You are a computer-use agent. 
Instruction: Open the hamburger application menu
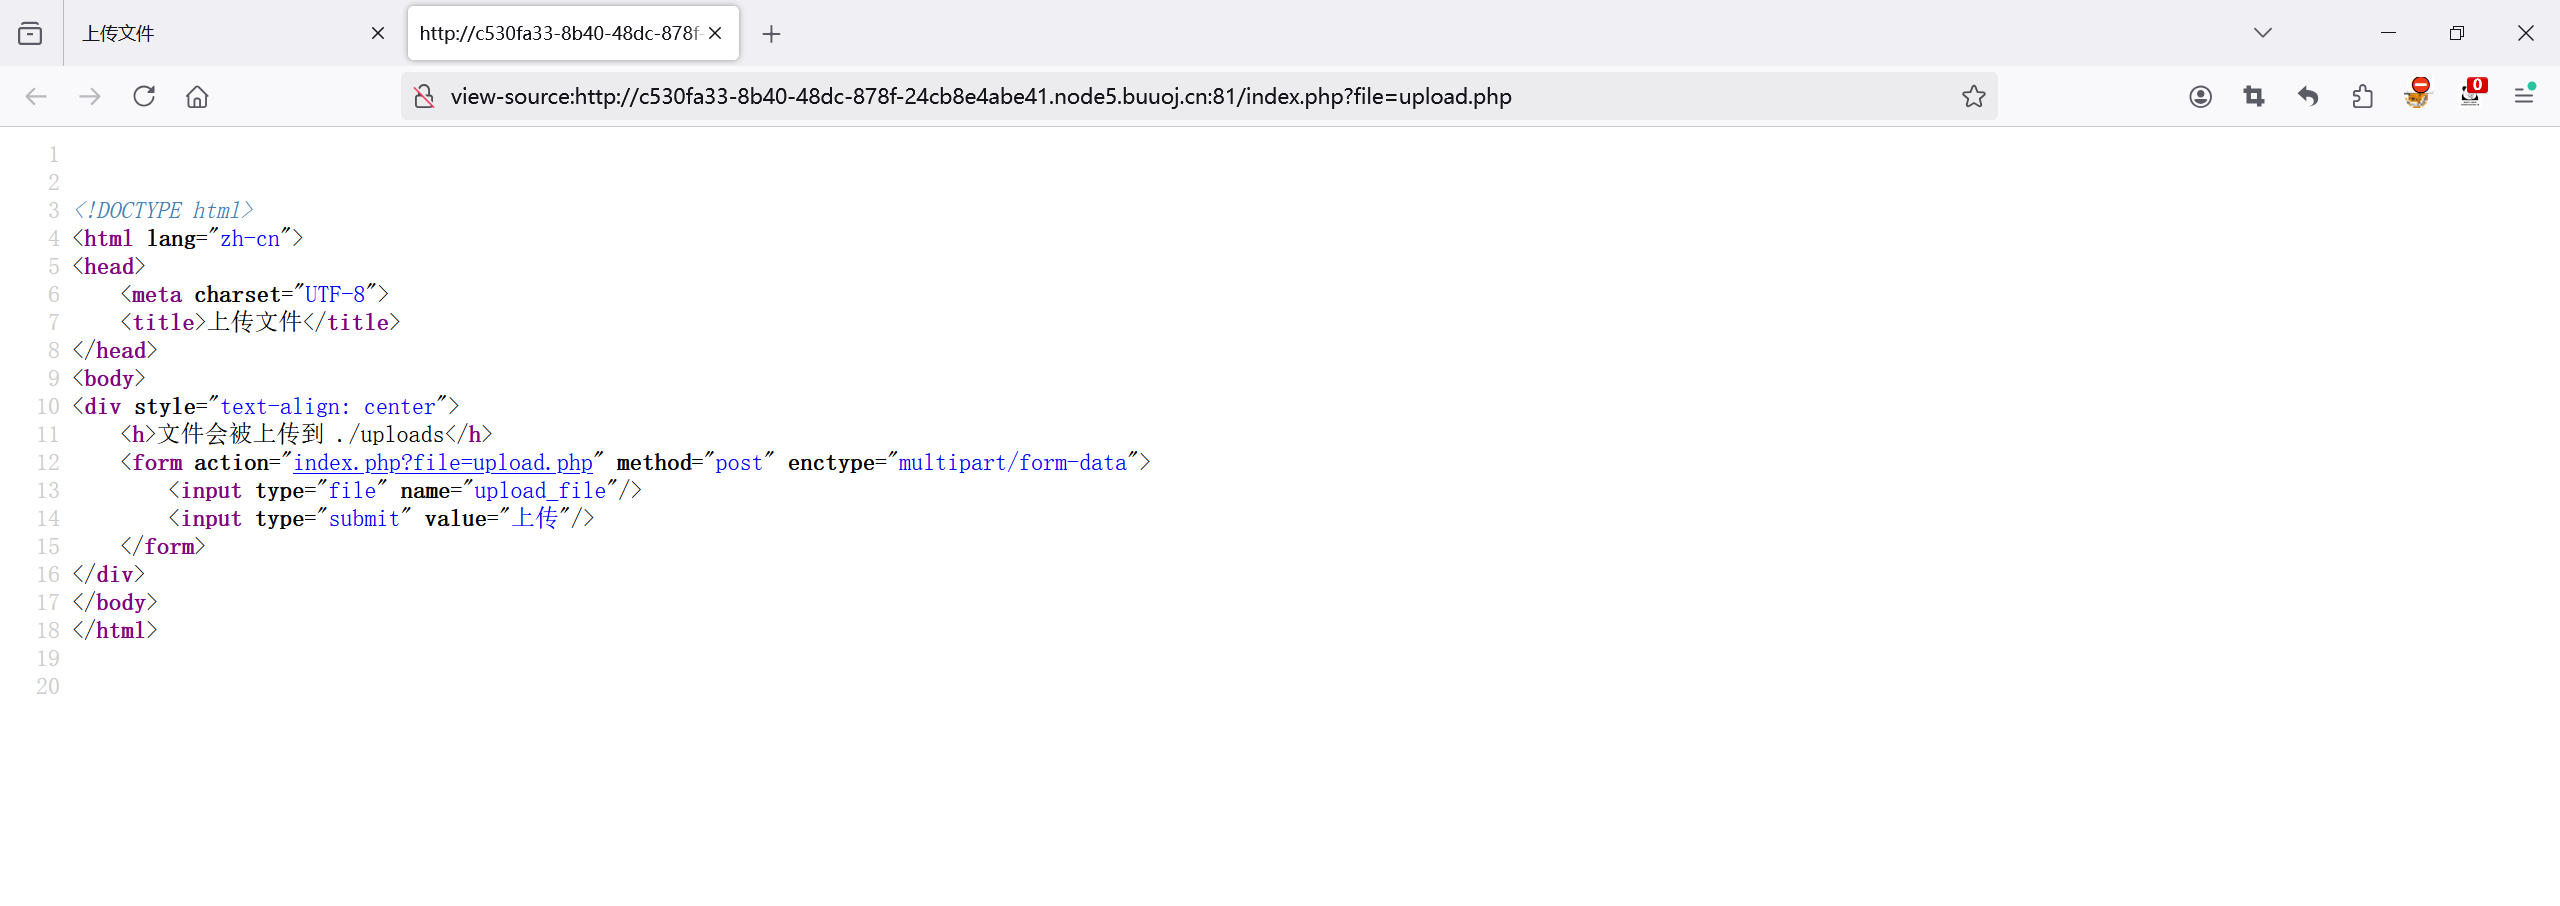[x=2525, y=96]
